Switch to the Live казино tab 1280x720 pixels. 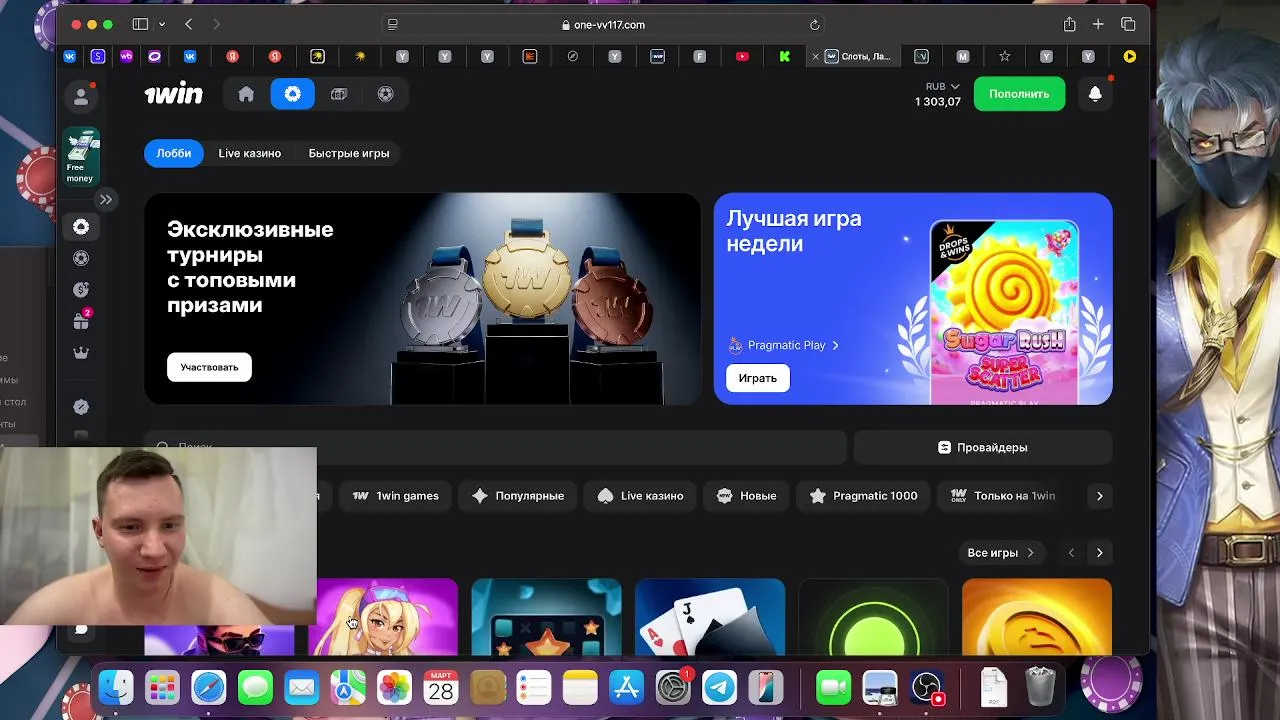point(250,153)
